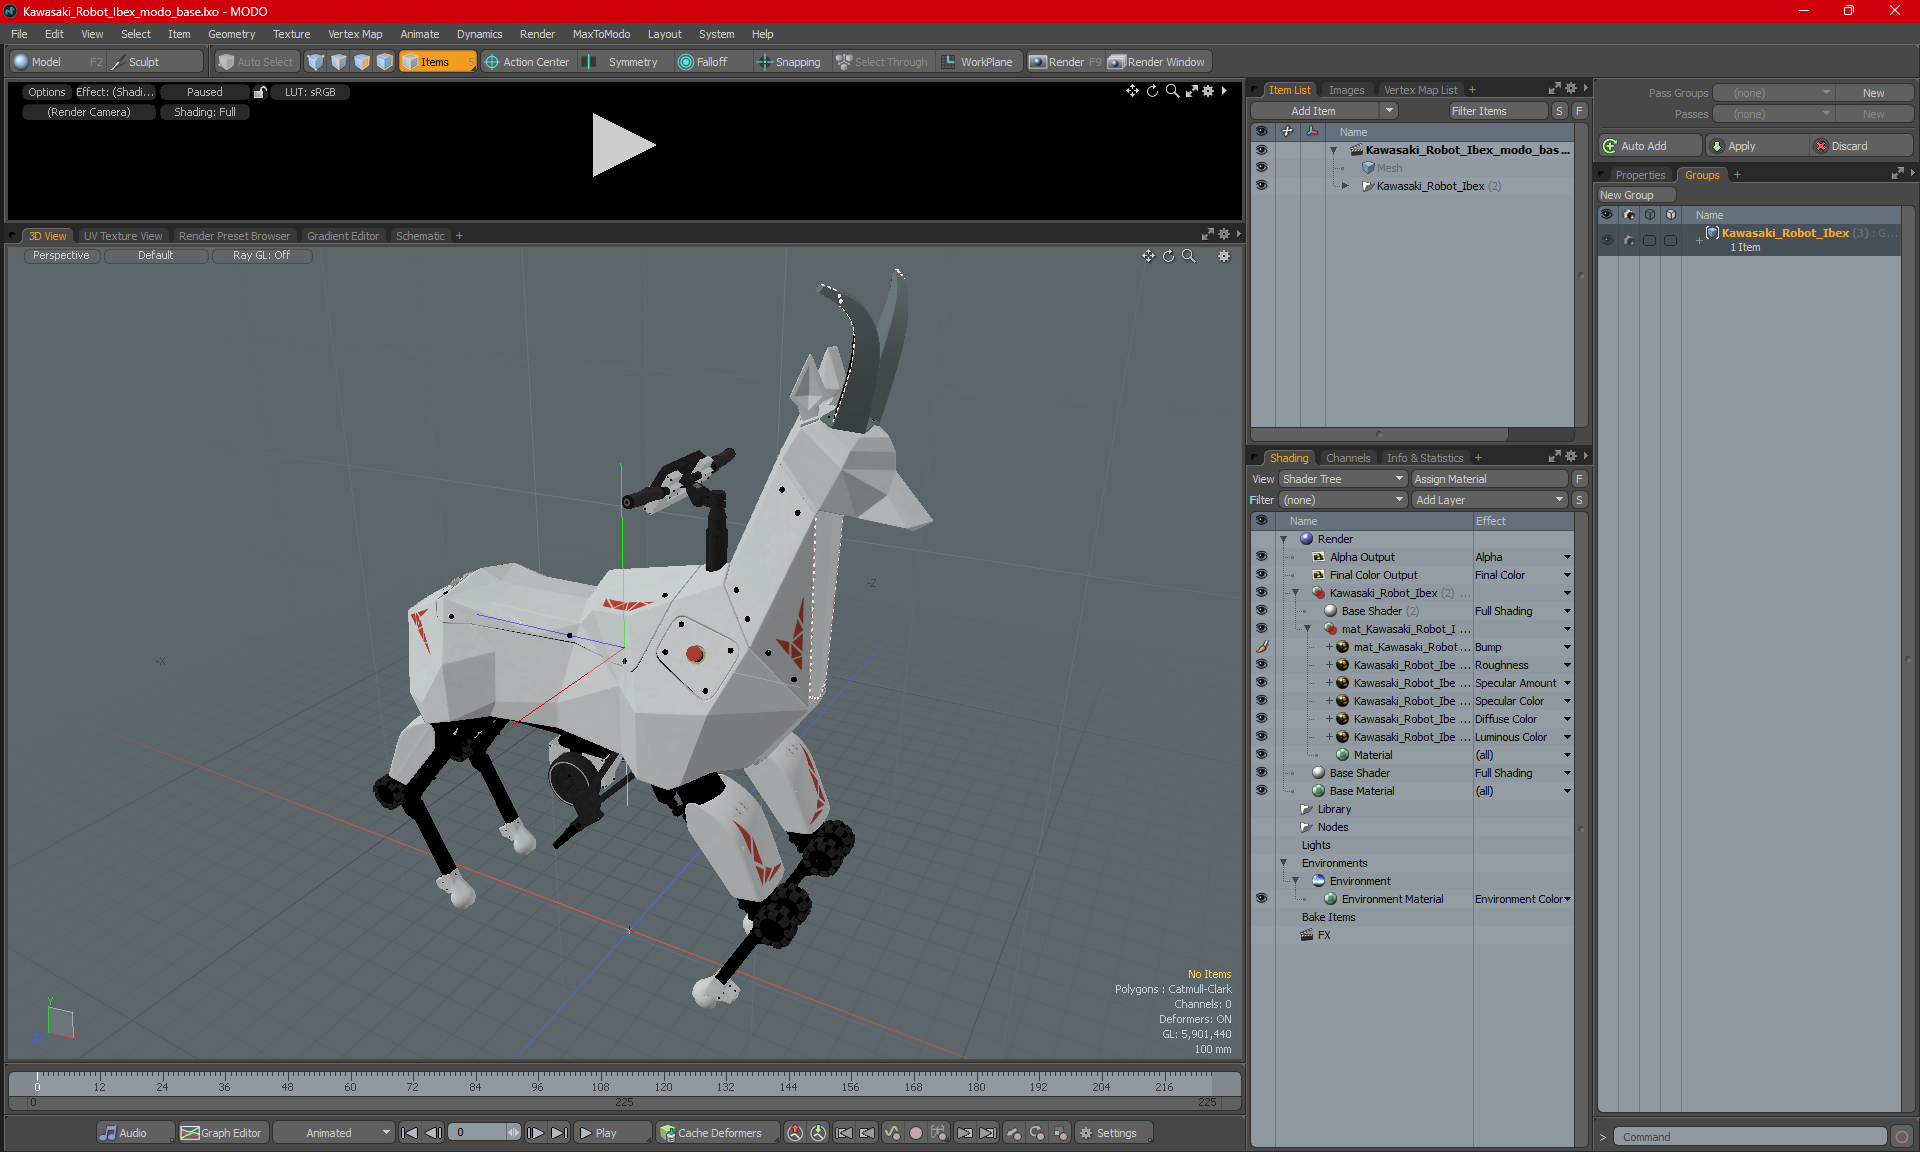Toggle visibility of Environment Material layer
This screenshot has width=1920, height=1152.
pyautogui.click(x=1261, y=899)
